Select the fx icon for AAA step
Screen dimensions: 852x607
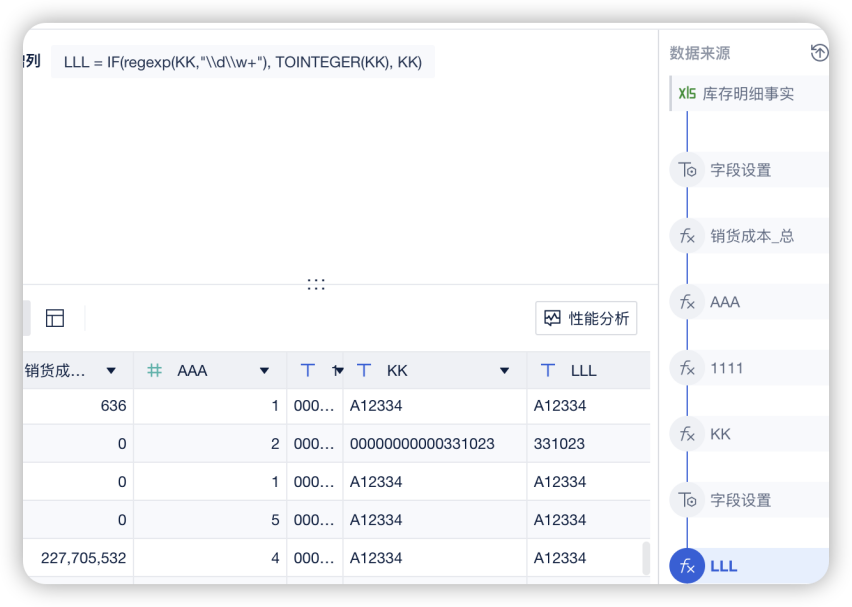687,302
